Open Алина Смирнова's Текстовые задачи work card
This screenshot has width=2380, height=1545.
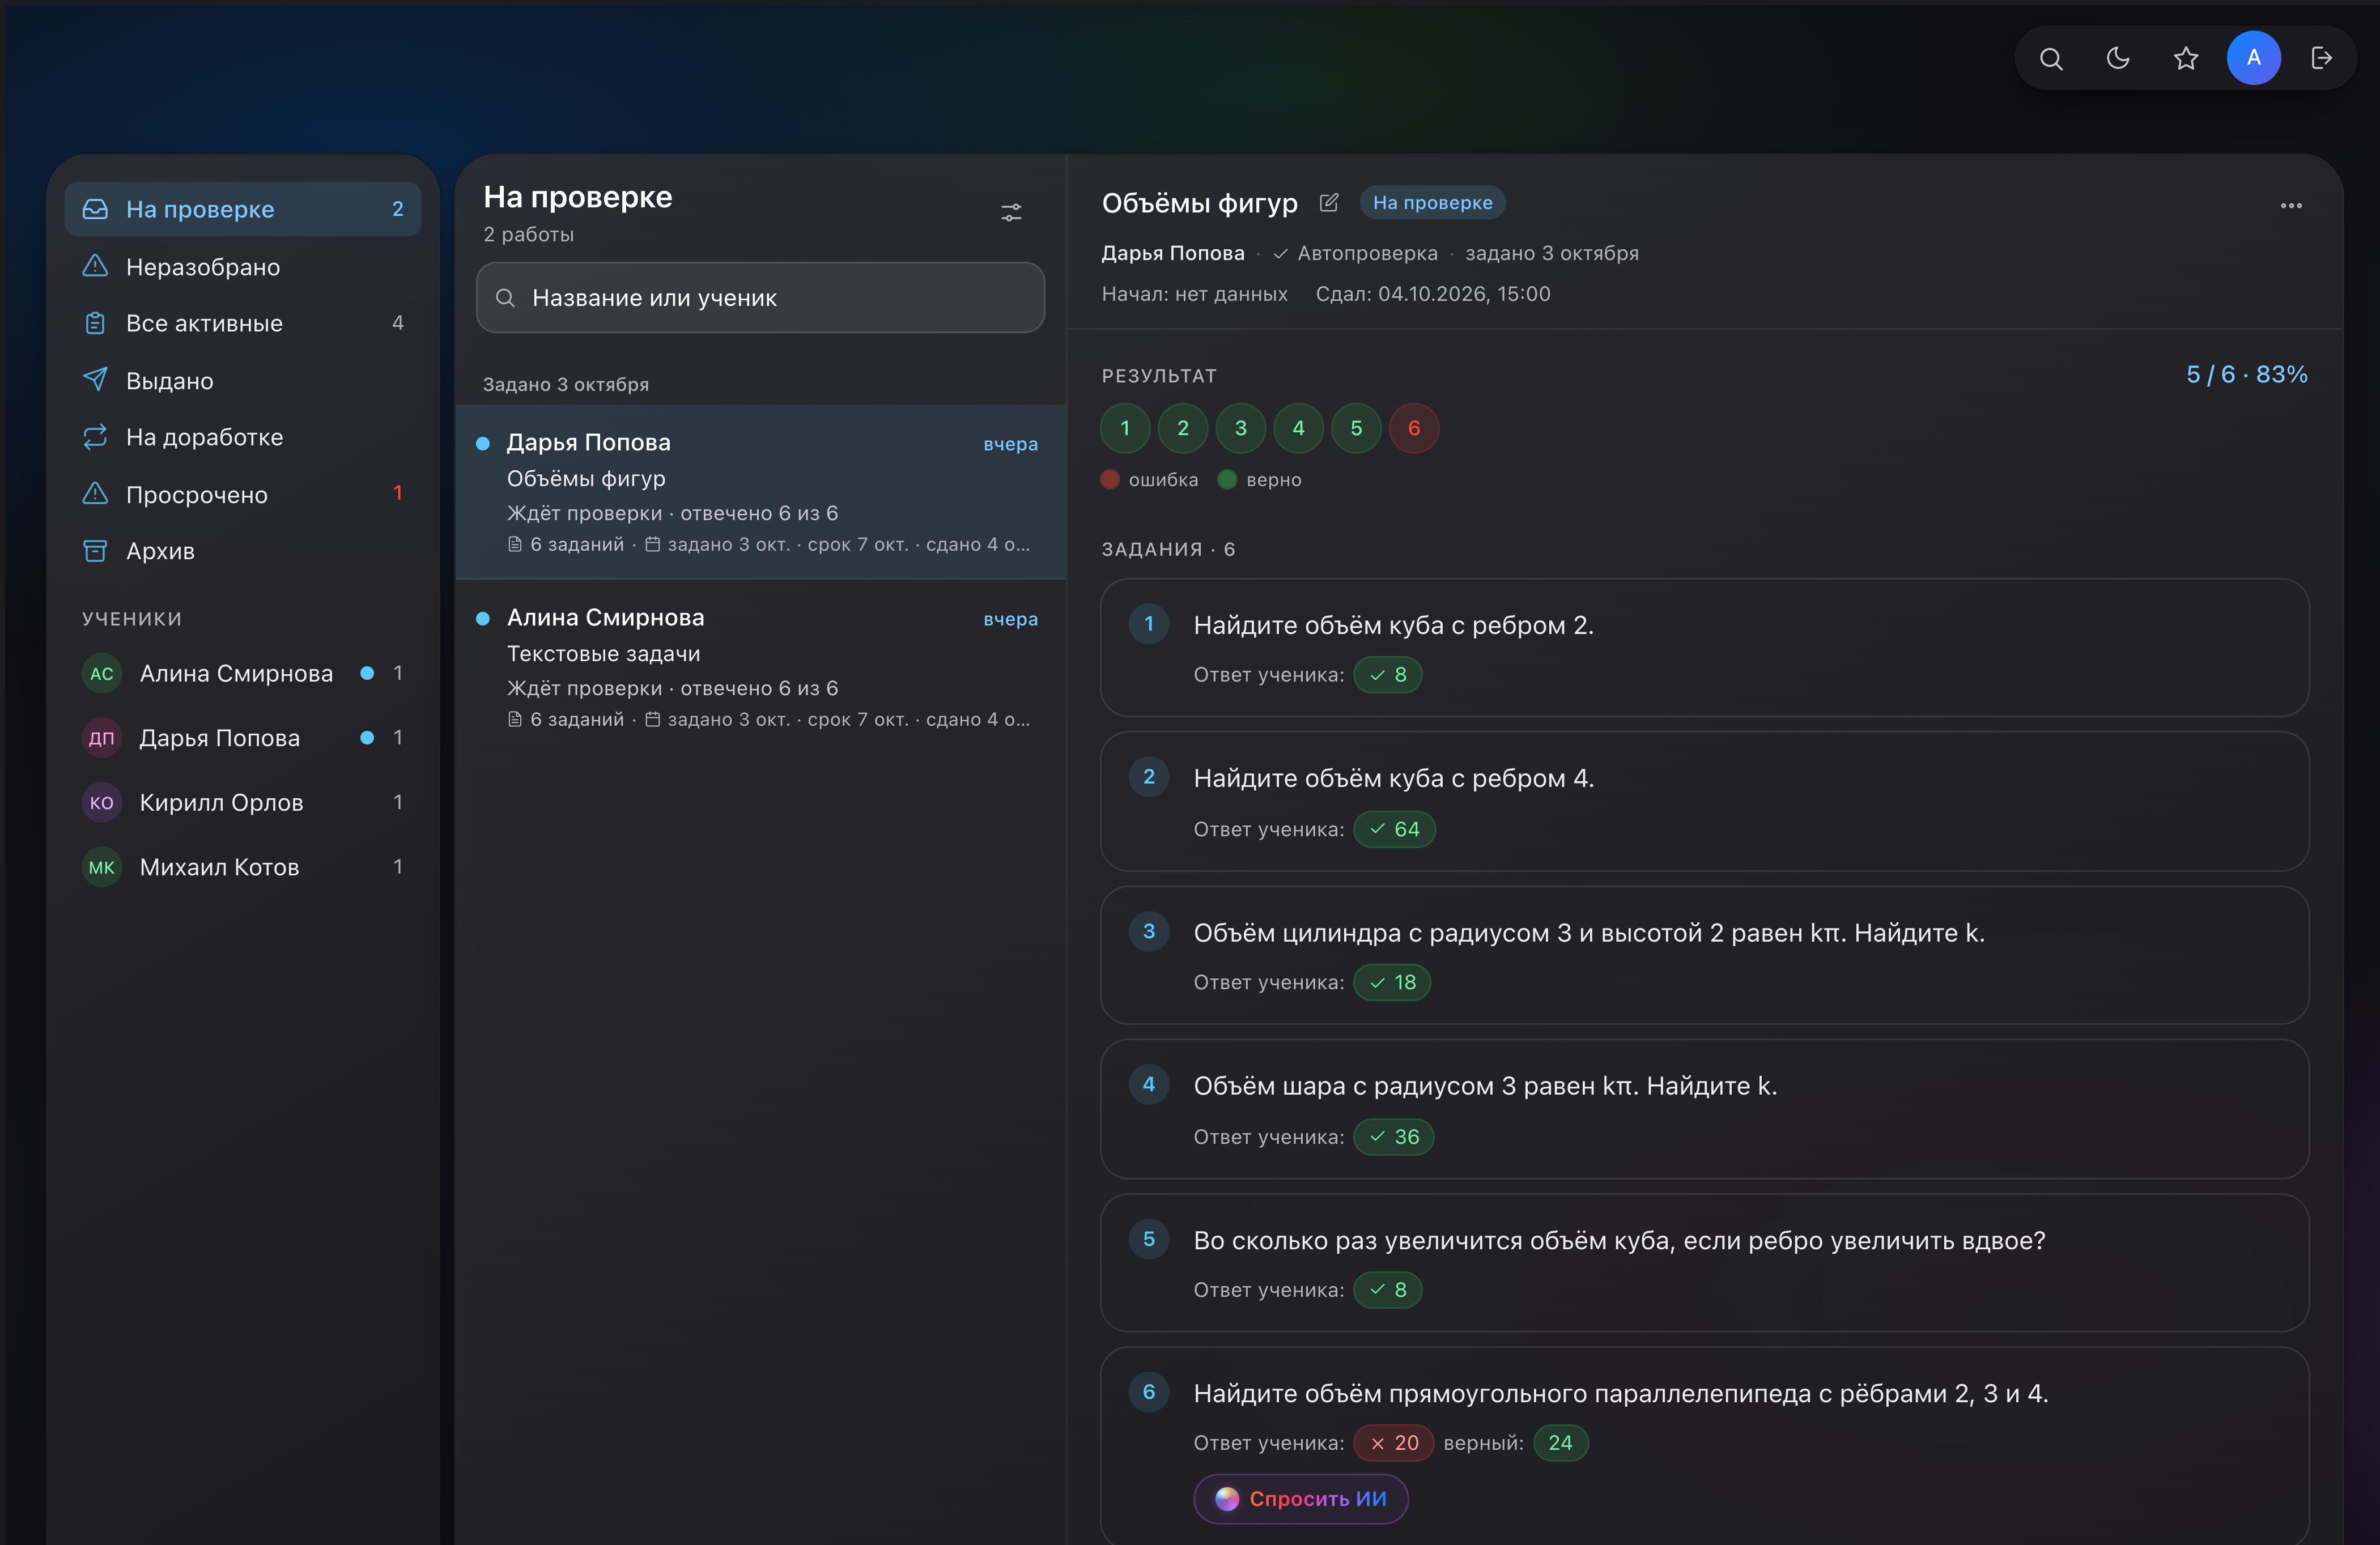coord(761,667)
